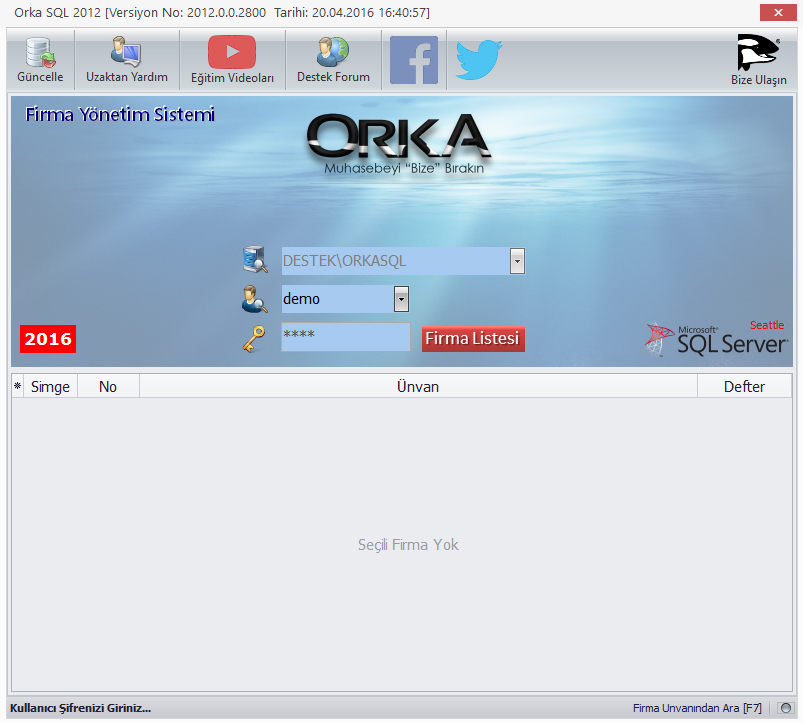Screen dimensions: 803x723
Task: Click the password input field
Action: coord(346,337)
